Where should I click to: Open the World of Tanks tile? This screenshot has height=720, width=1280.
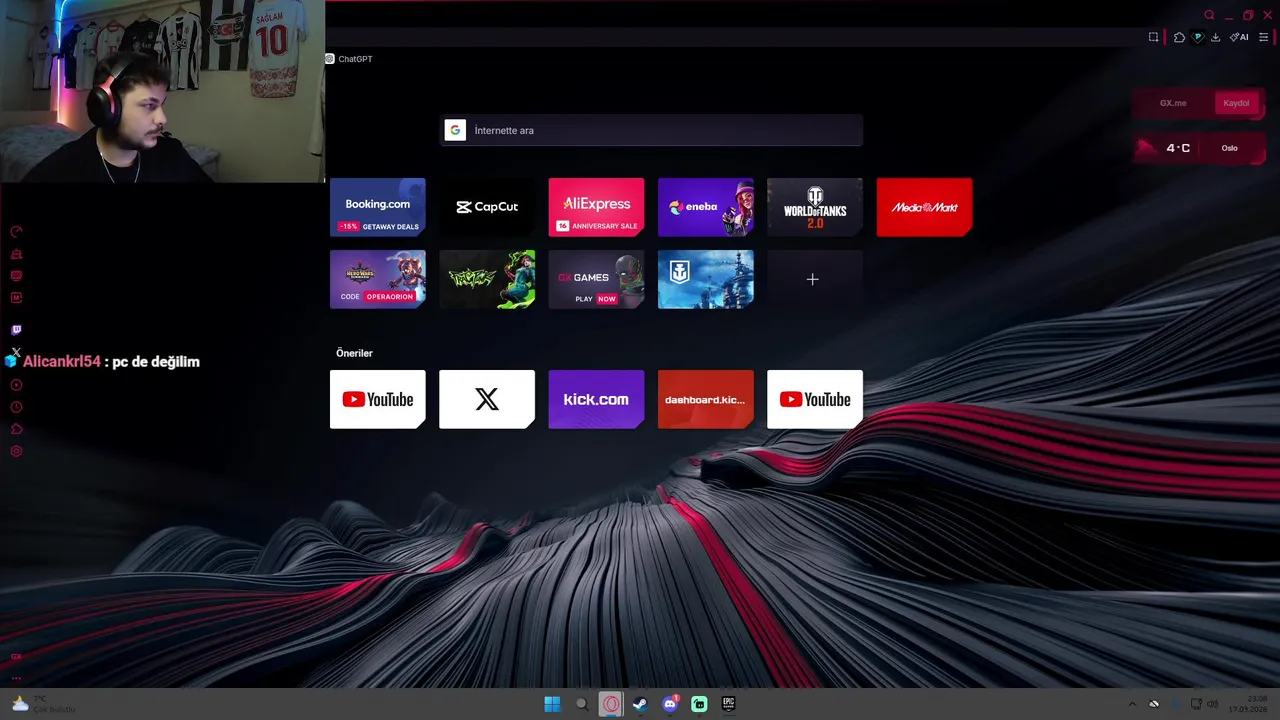[815, 207]
